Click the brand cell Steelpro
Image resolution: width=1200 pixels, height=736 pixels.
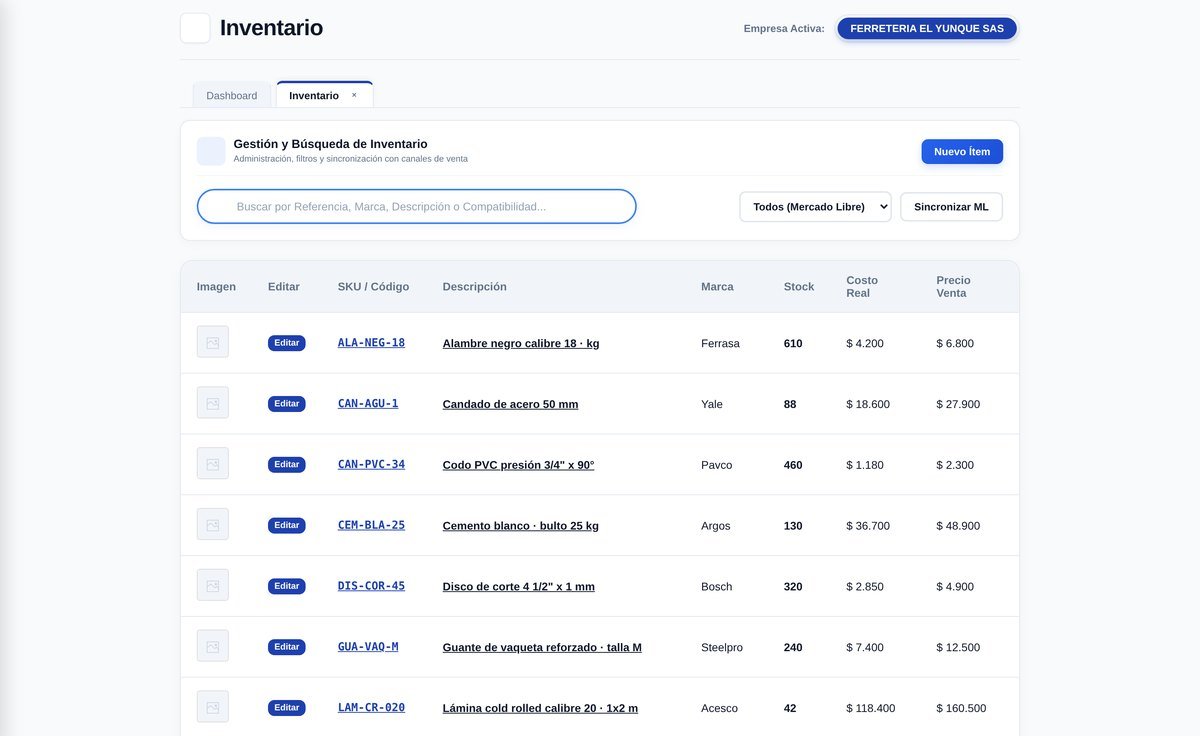point(722,648)
